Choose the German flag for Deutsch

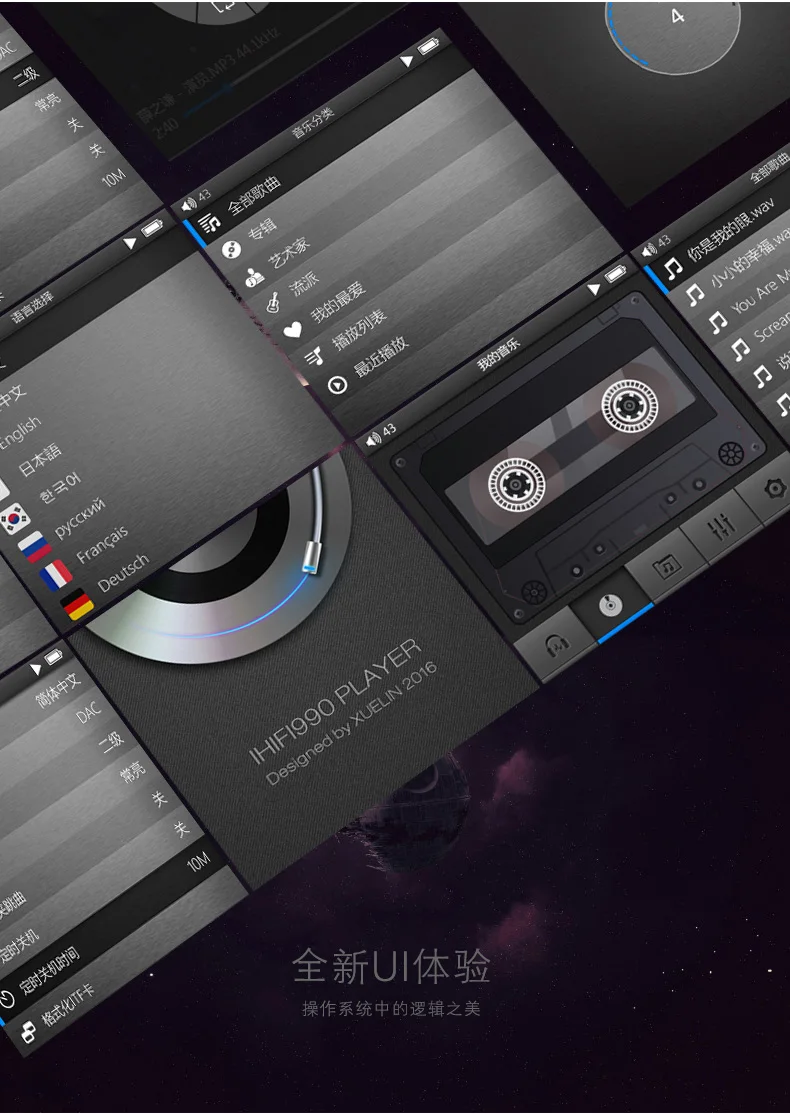tap(77, 604)
